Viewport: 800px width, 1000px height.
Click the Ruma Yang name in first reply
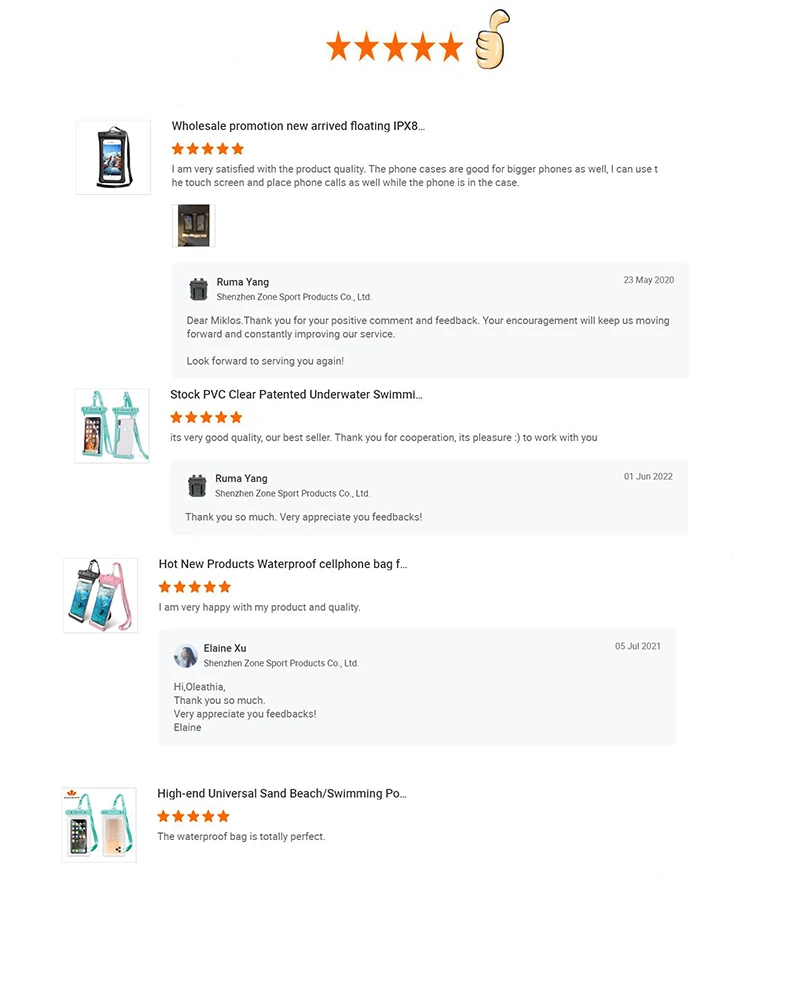(x=243, y=282)
